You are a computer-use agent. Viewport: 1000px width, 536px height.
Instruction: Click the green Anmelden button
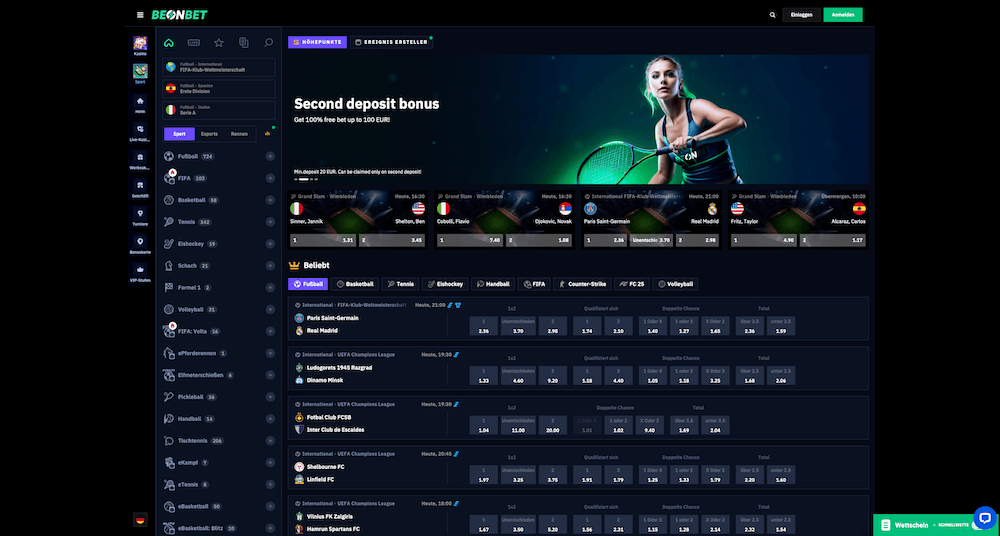point(842,15)
